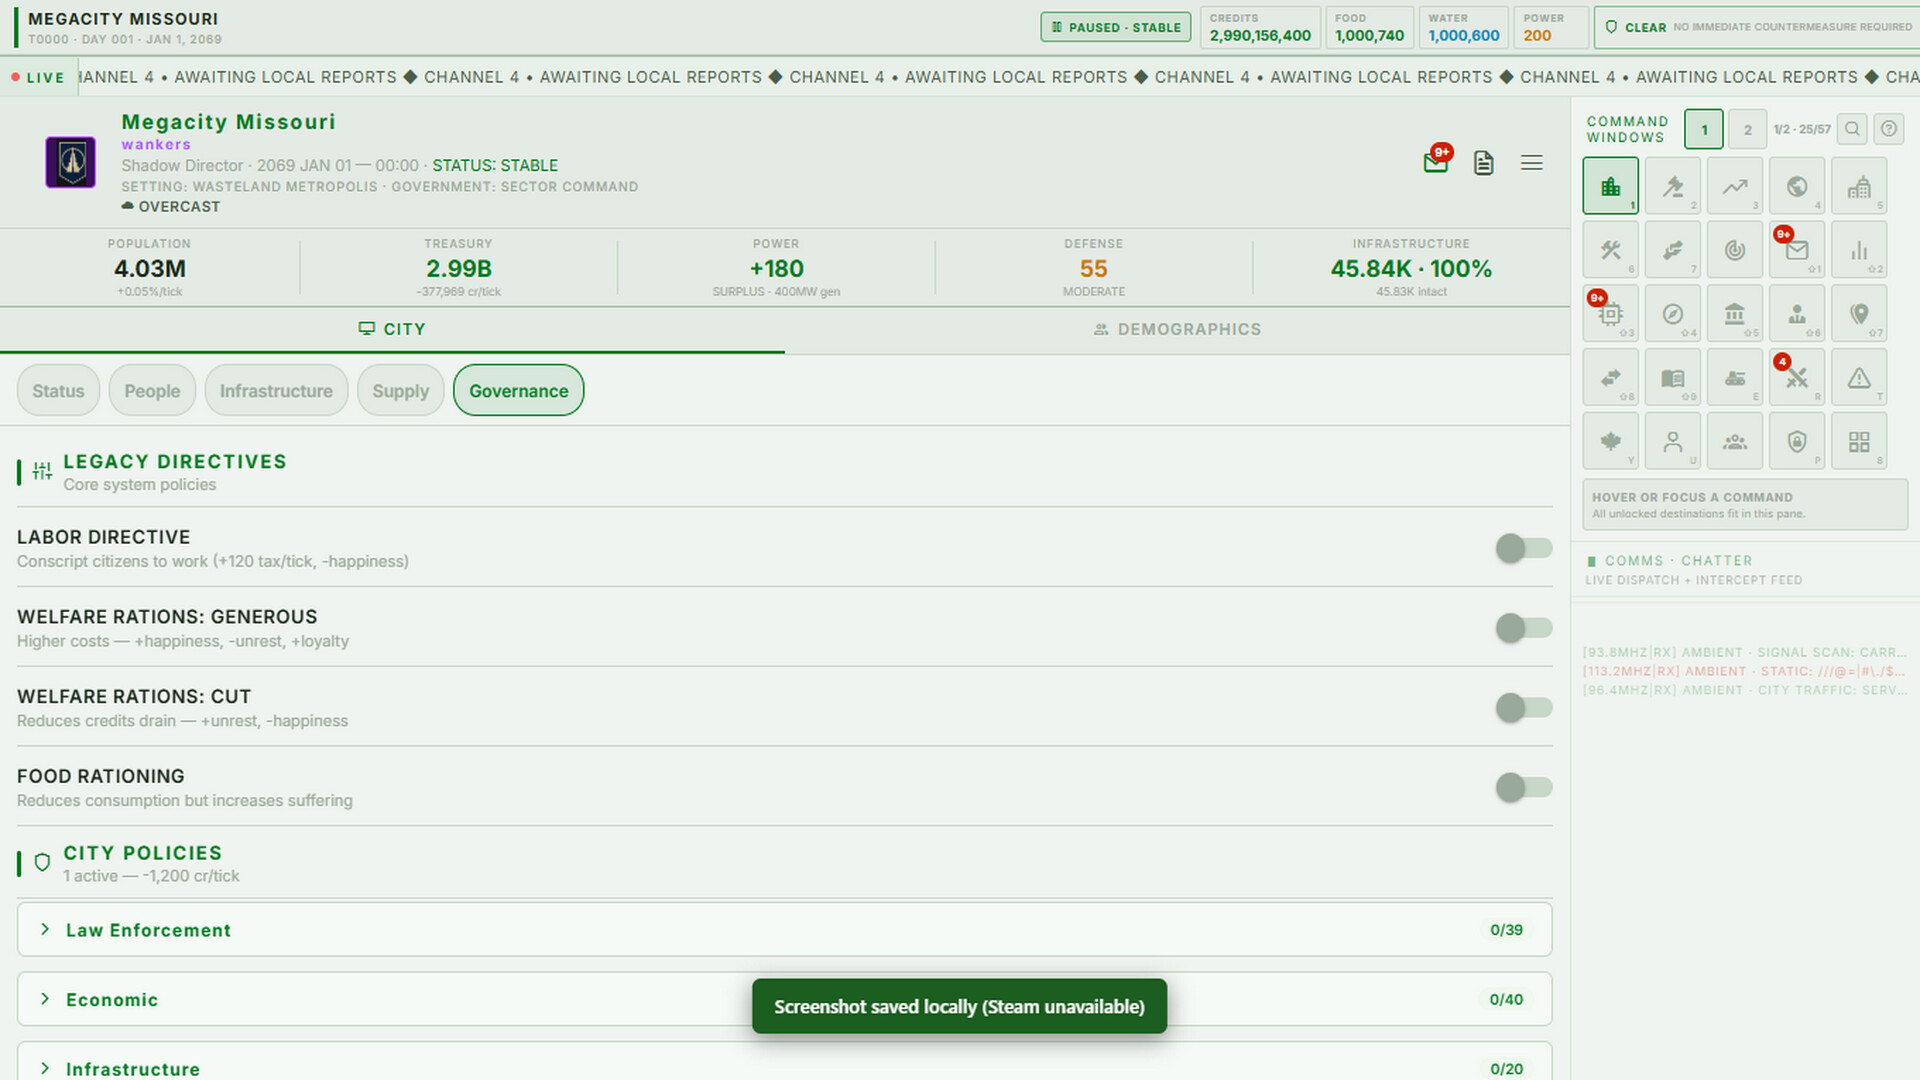Search command windows with magnifier icon

[1852, 129]
